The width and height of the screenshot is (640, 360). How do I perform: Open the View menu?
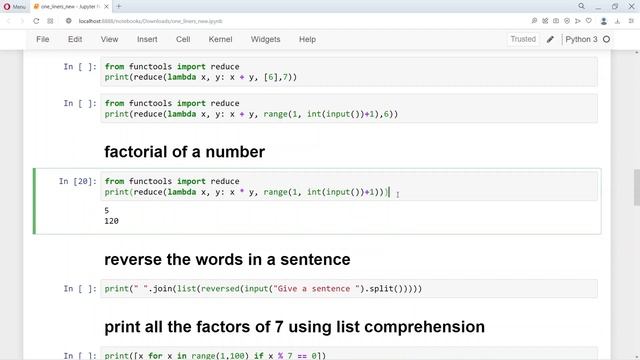coord(109,39)
